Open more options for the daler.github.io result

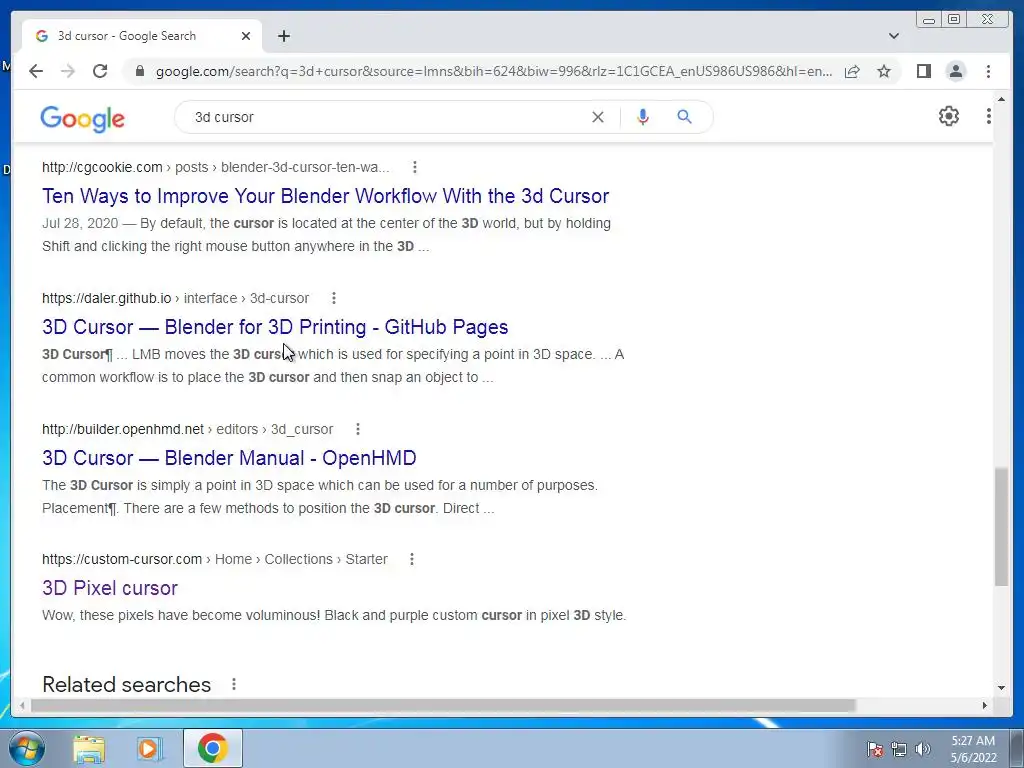pos(334,298)
